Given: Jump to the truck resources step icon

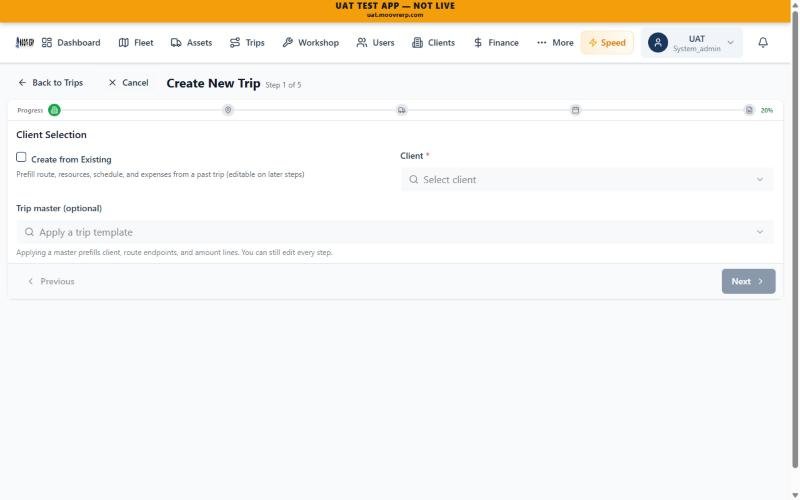Looking at the screenshot, I should coord(402,110).
